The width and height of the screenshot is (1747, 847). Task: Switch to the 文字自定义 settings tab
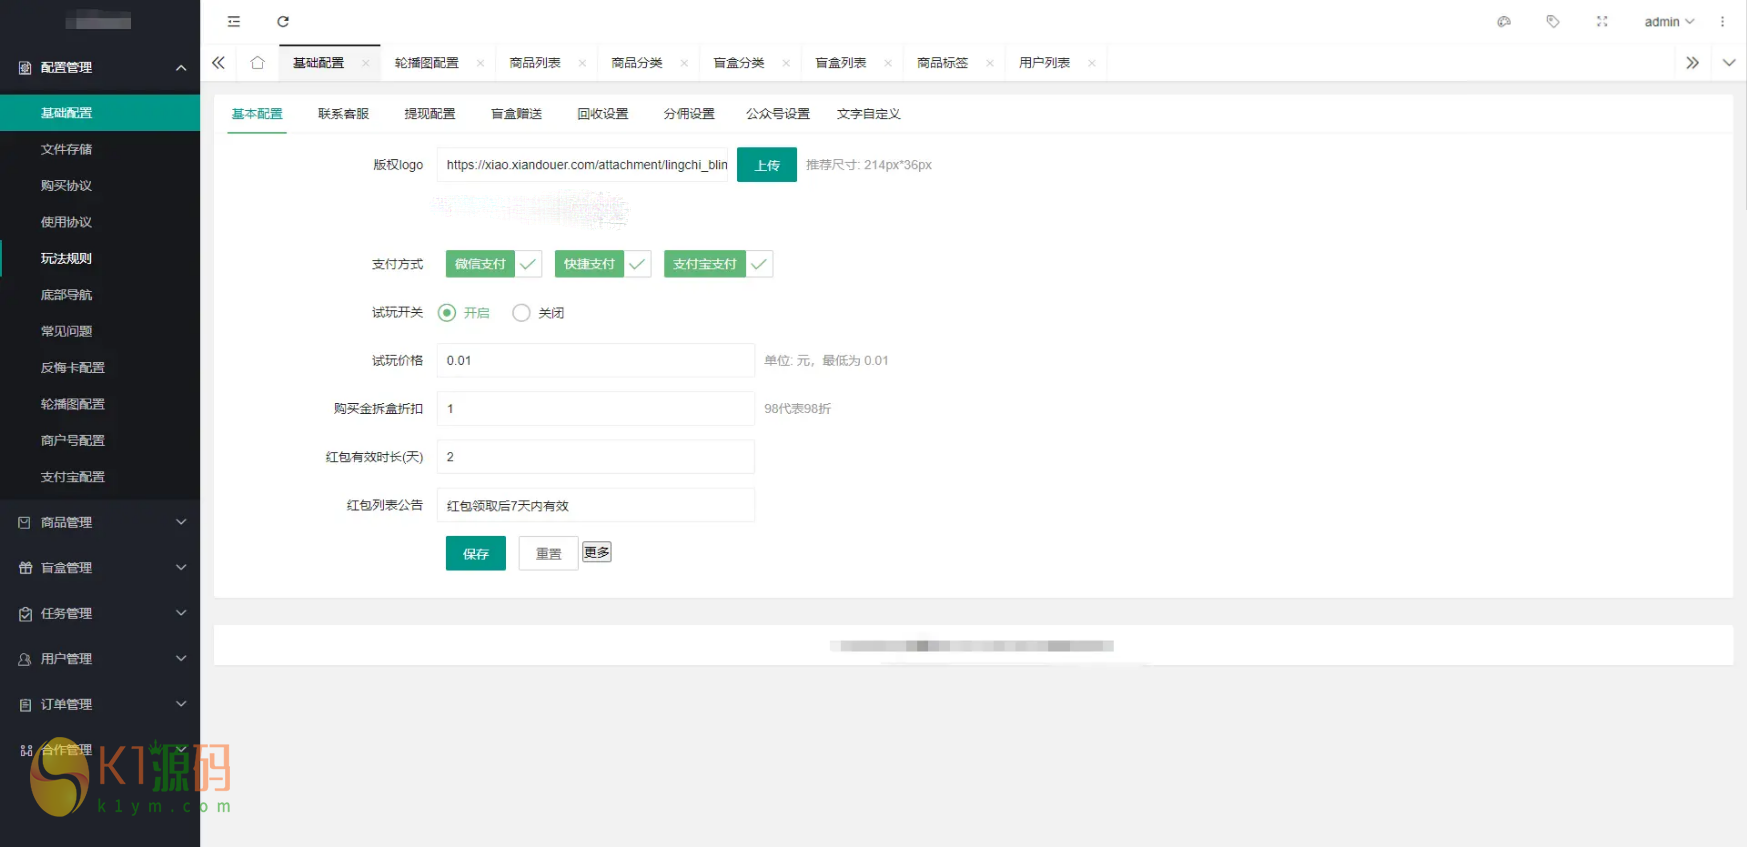click(x=869, y=114)
